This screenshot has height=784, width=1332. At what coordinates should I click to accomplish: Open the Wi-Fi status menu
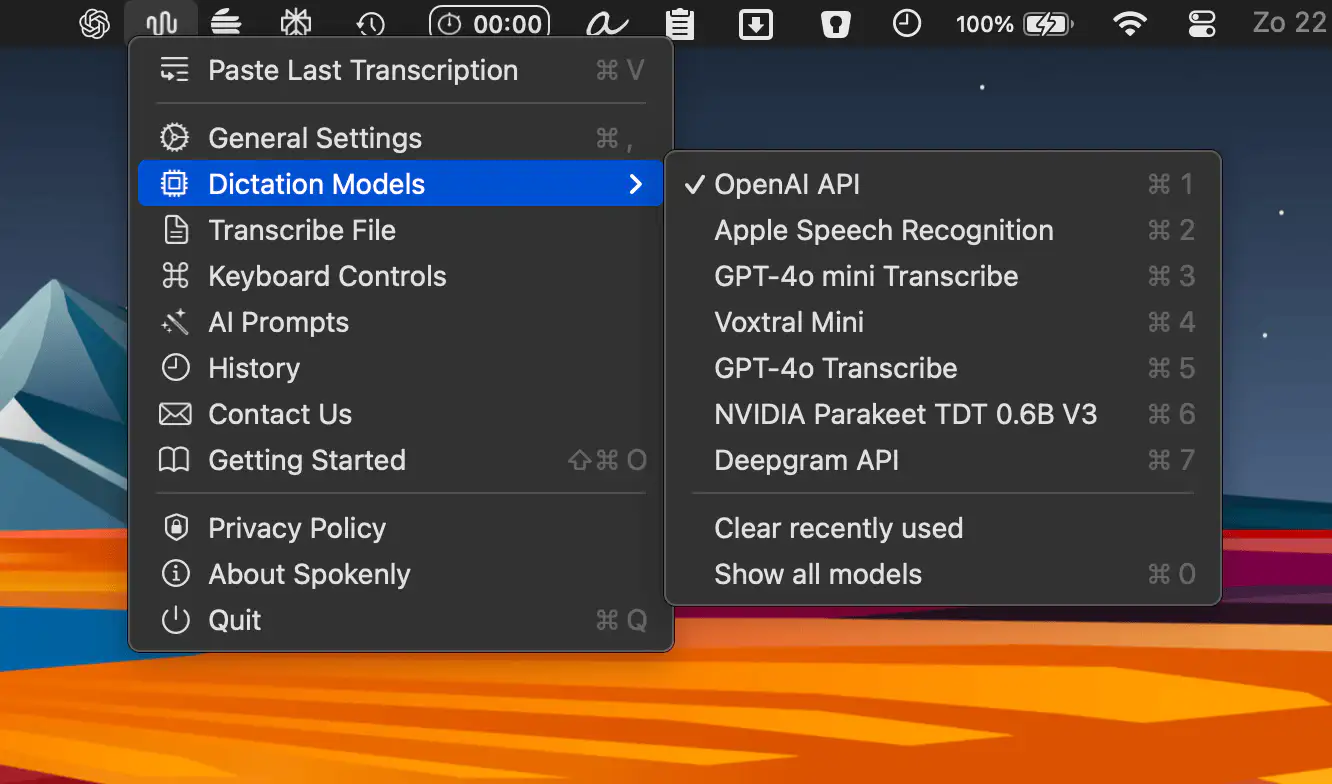coord(1130,23)
